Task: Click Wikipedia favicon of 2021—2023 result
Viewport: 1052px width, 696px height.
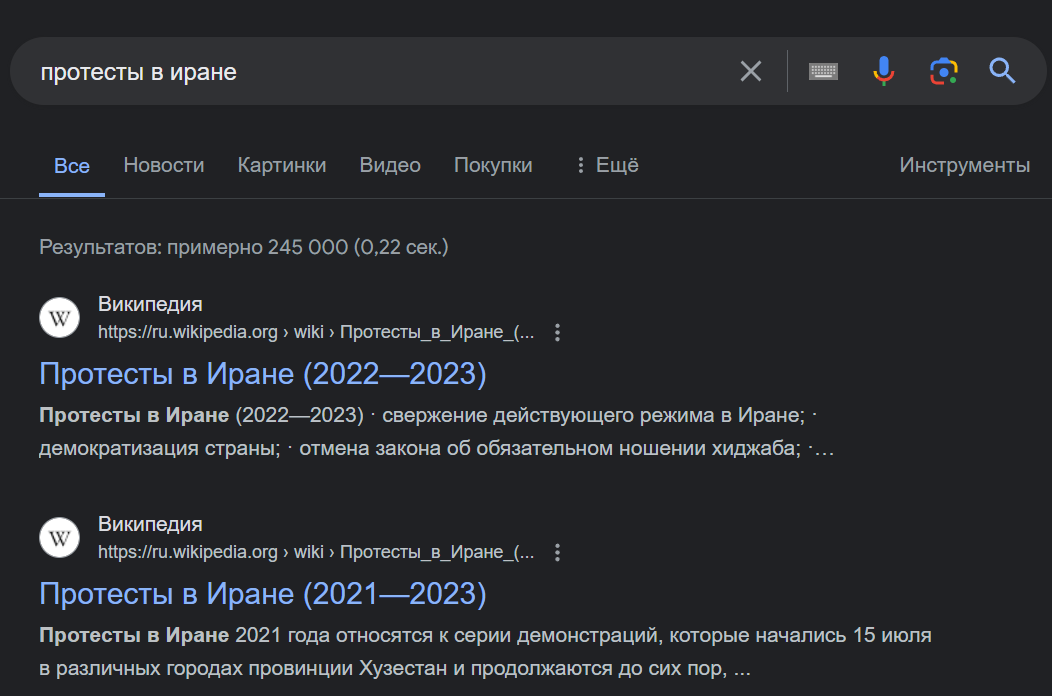Action: (59, 538)
